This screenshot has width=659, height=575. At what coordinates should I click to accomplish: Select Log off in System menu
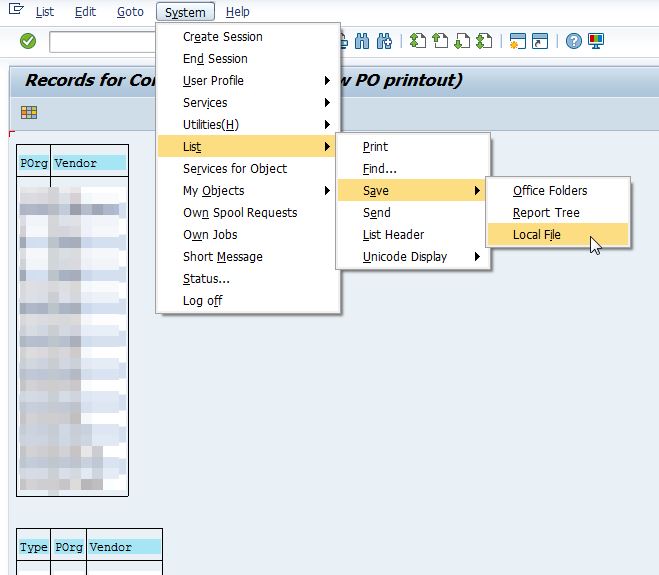[202, 301]
